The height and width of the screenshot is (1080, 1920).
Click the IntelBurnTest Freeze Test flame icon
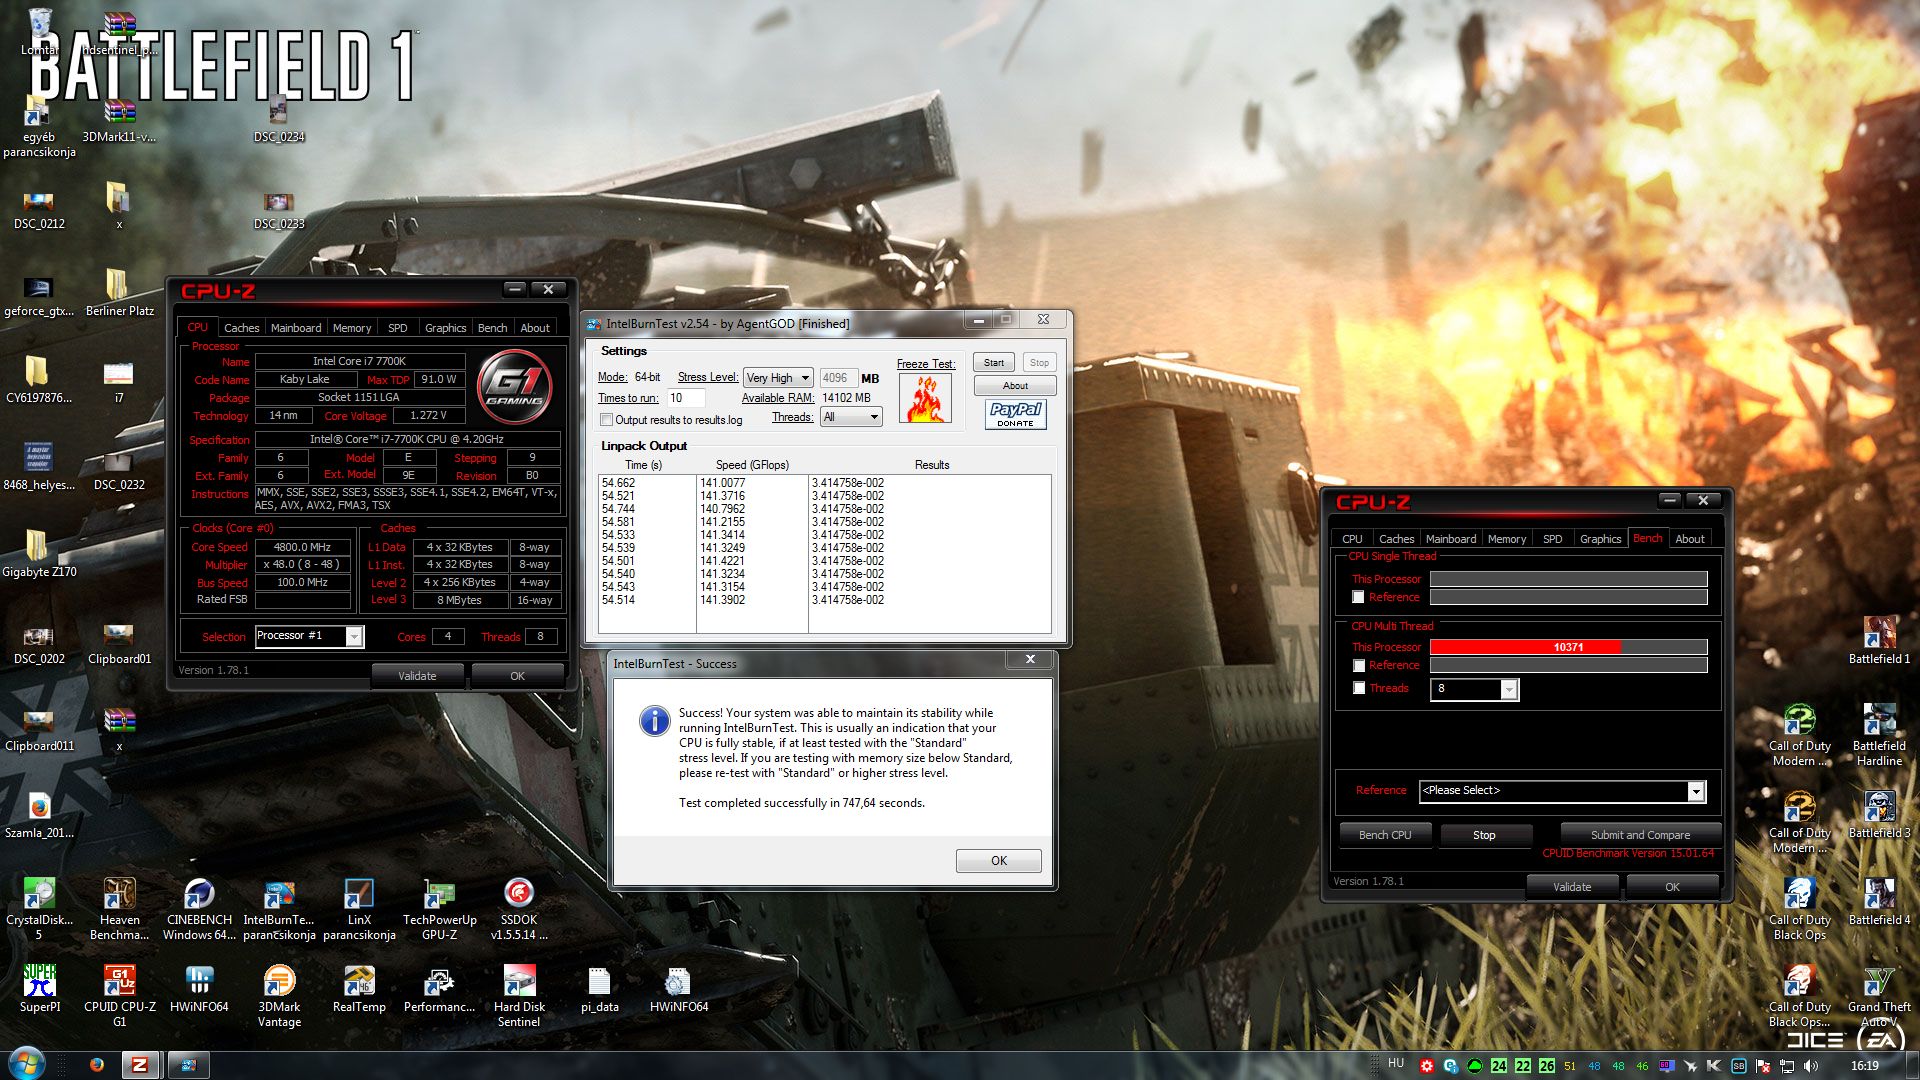pyautogui.click(x=925, y=398)
